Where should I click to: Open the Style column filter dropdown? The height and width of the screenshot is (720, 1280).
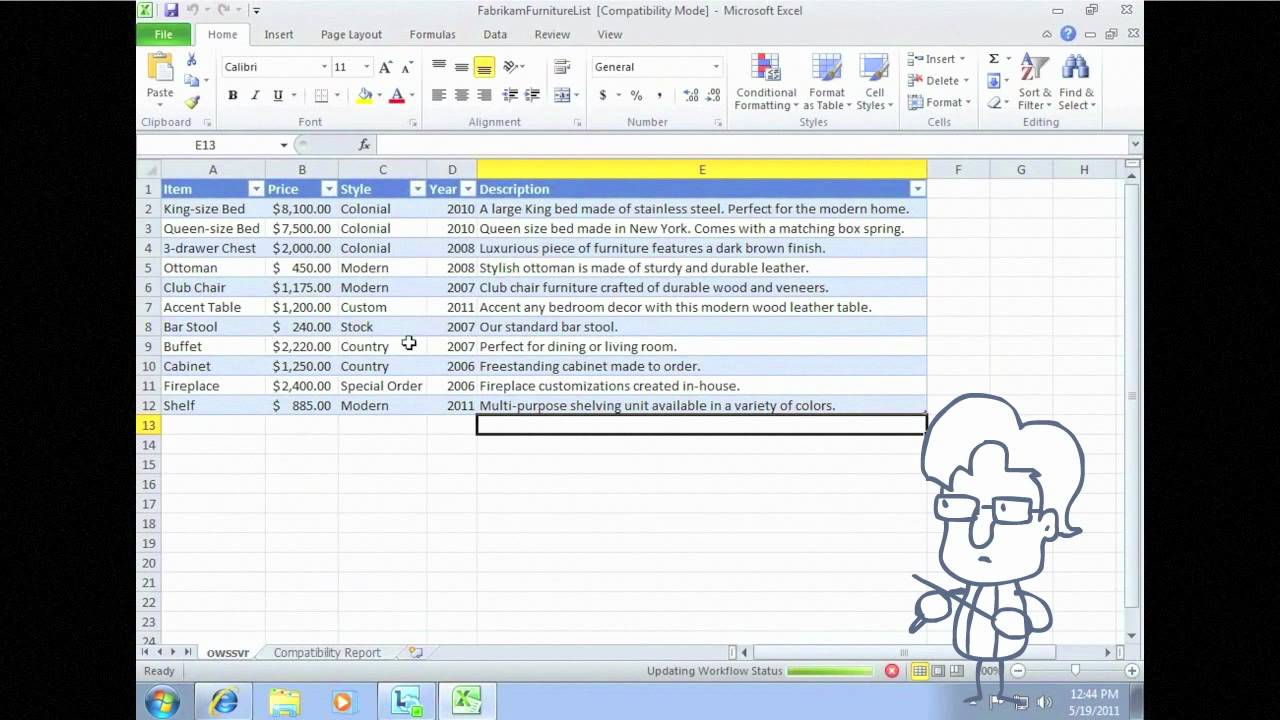(417, 189)
